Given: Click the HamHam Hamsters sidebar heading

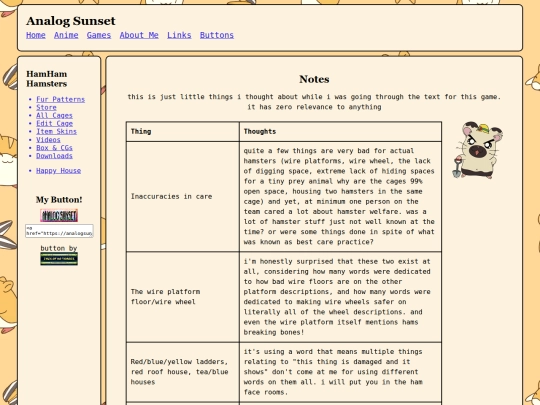Looking at the screenshot, I should click(47, 79).
